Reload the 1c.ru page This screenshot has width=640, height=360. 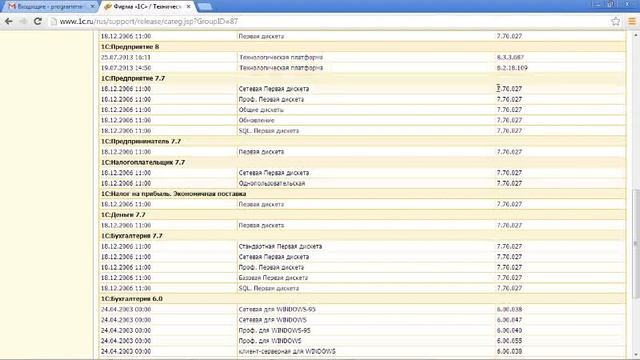(38, 21)
